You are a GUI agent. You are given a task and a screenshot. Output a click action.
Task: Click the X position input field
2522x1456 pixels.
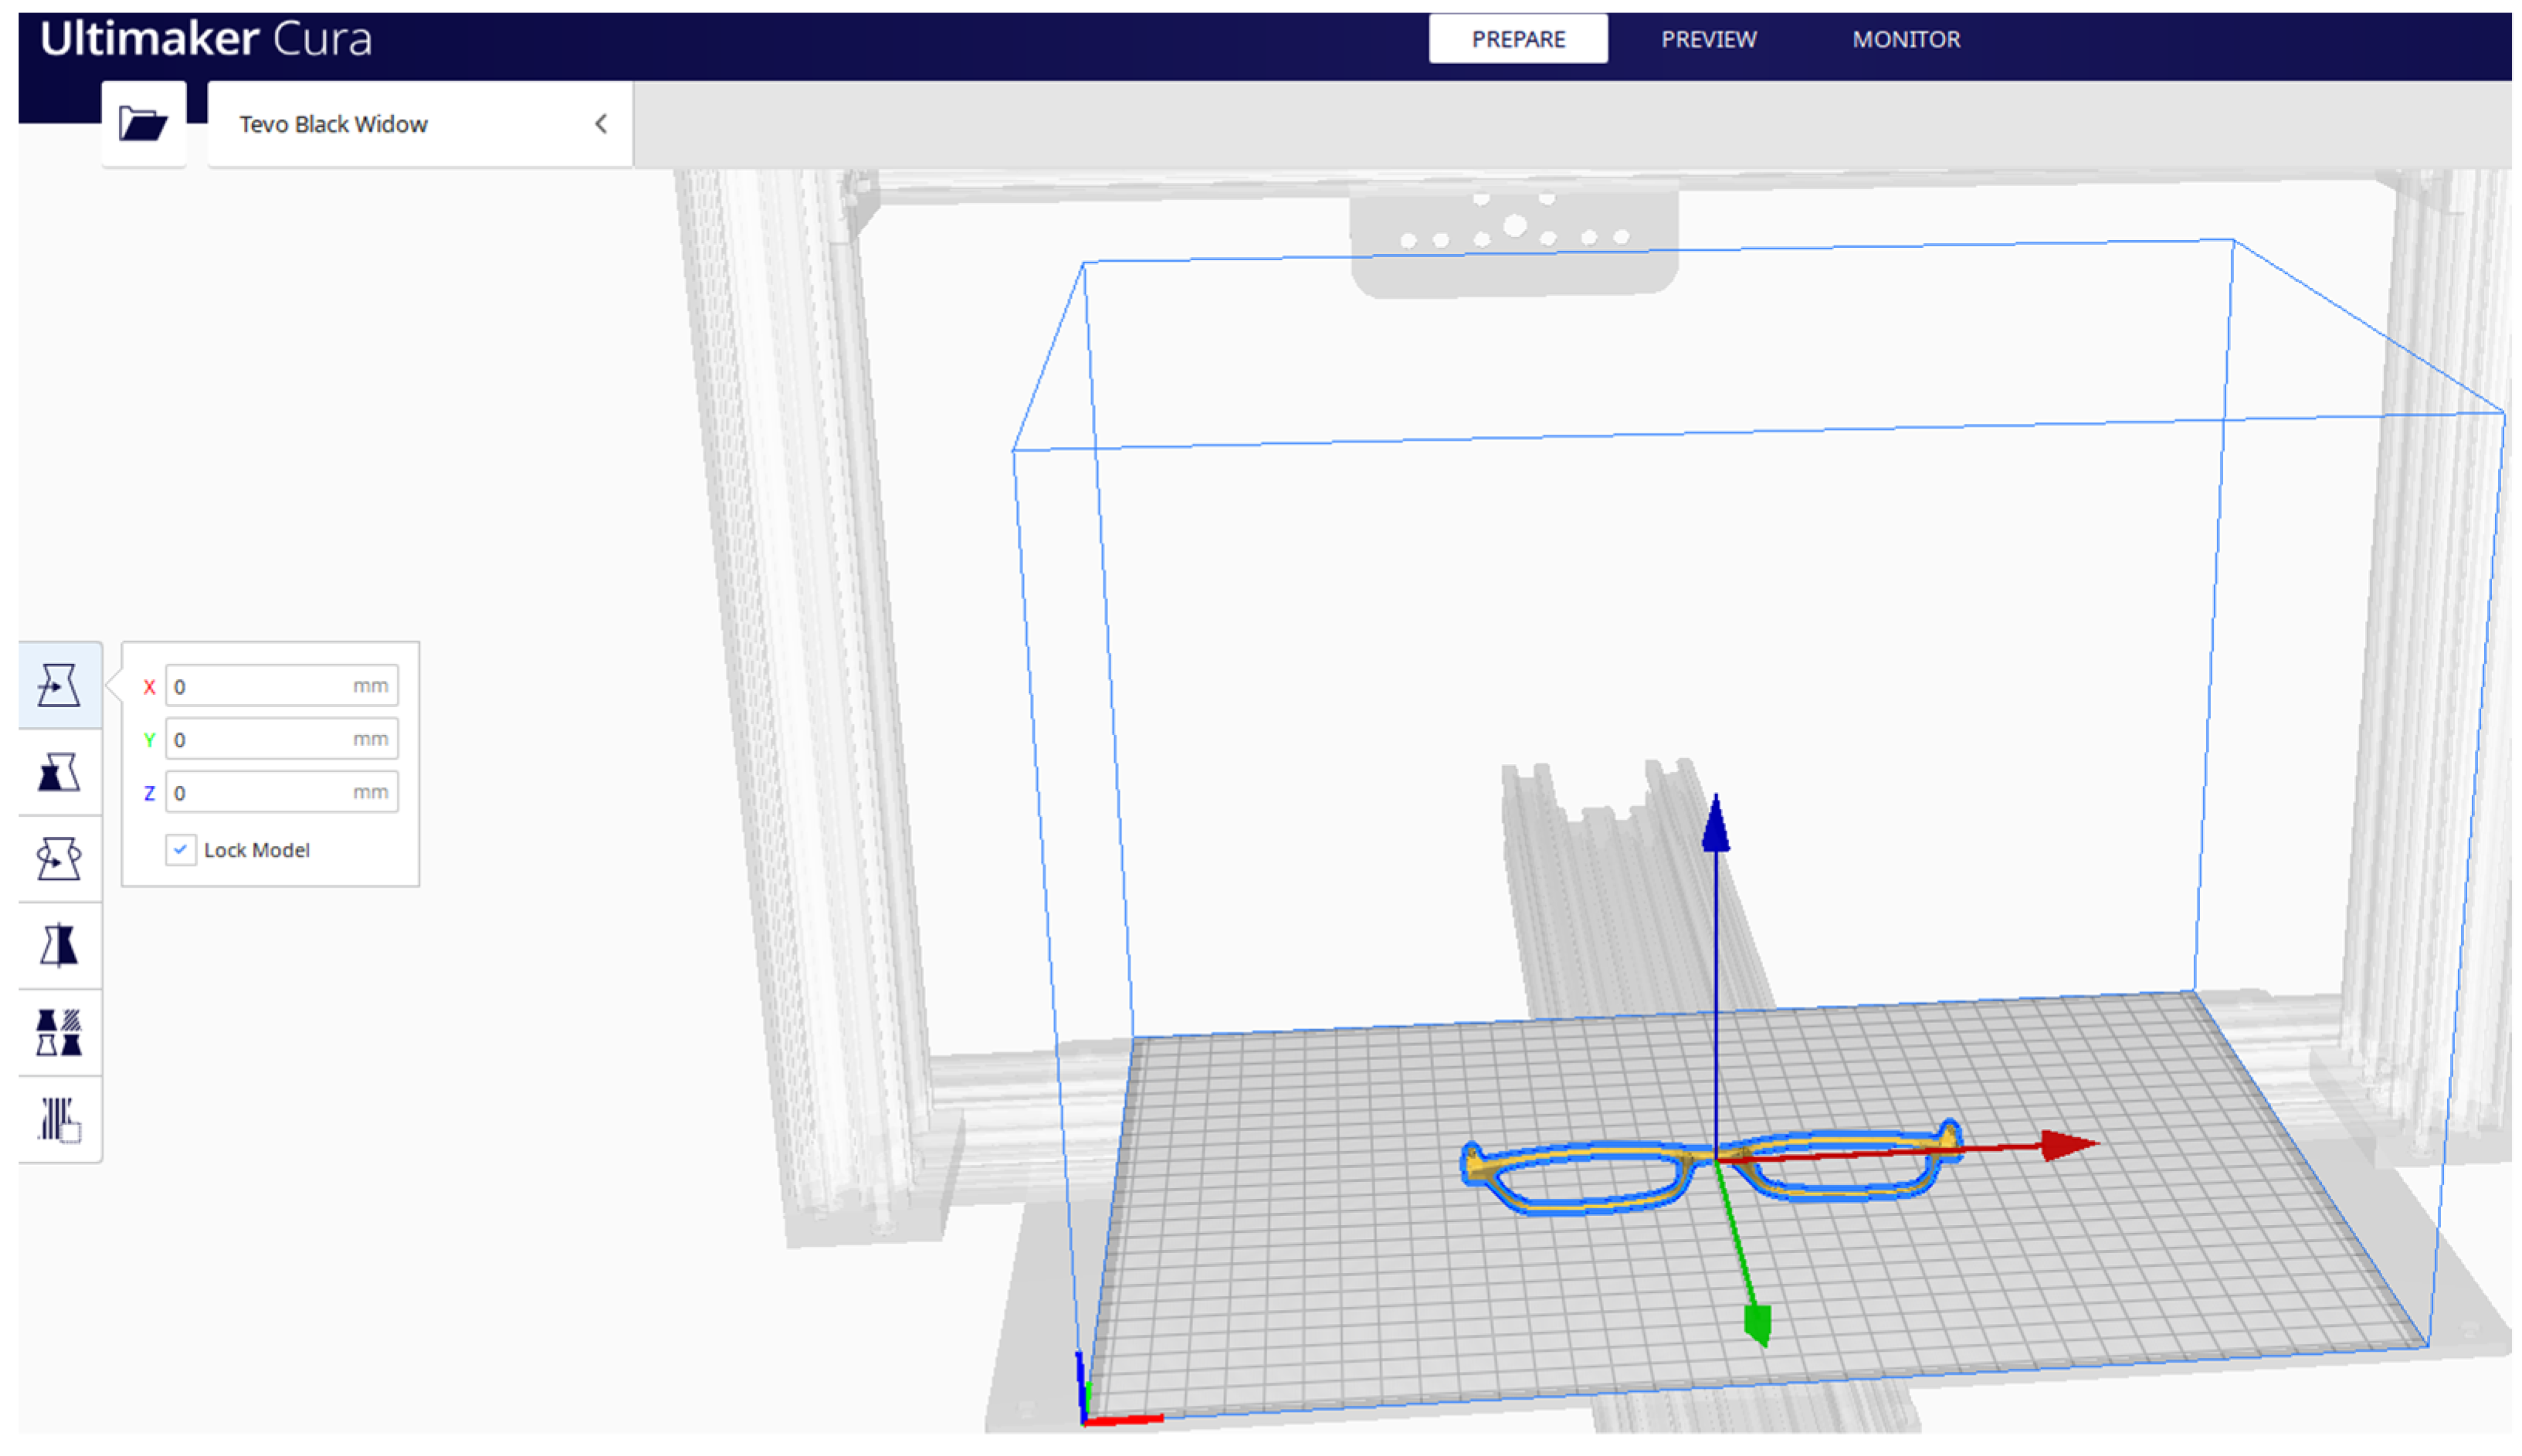point(260,687)
